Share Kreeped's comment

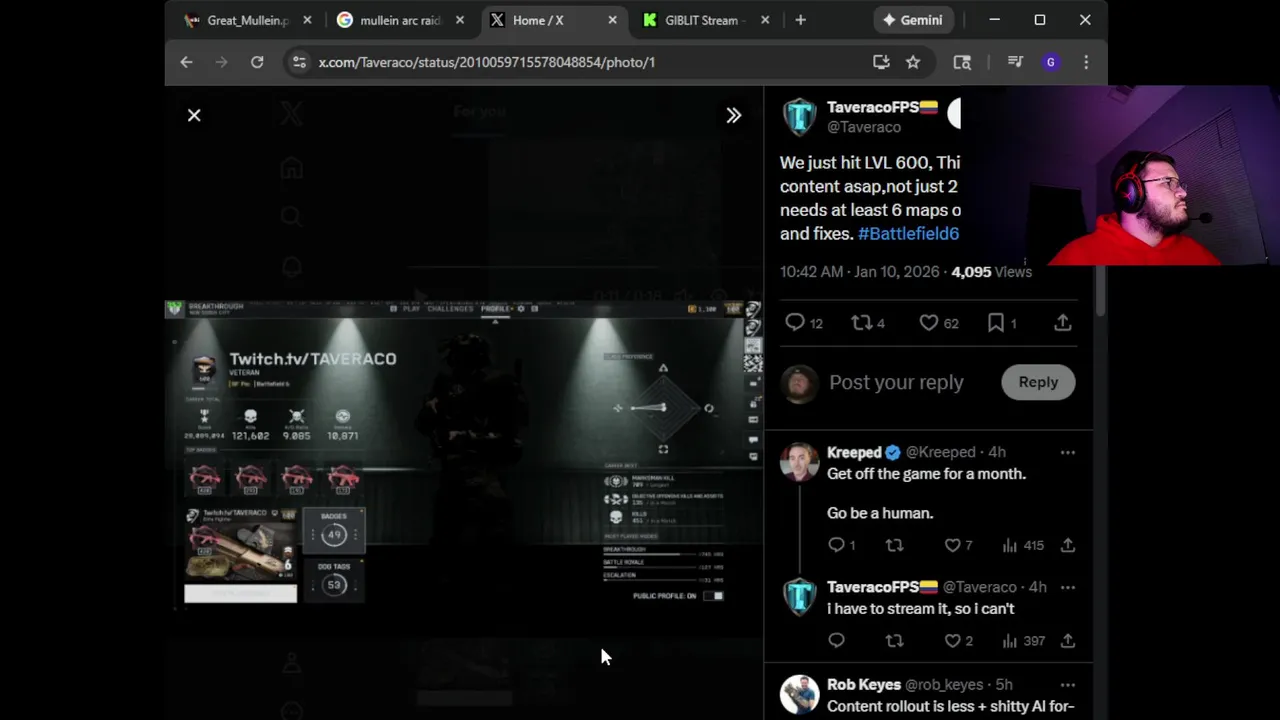pyautogui.click(x=1067, y=545)
